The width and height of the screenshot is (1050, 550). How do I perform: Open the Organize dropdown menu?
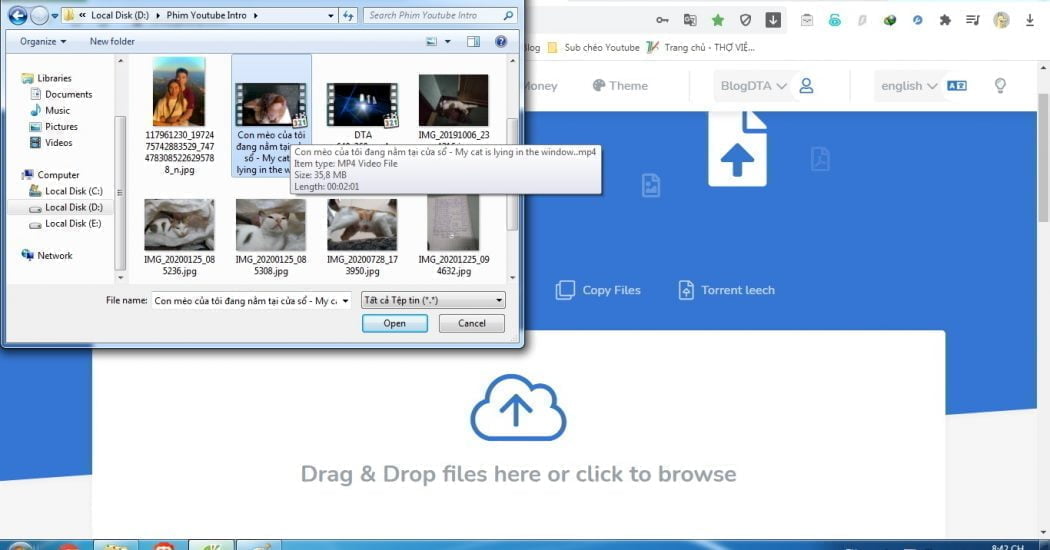pyautogui.click(x=43, y=42)
